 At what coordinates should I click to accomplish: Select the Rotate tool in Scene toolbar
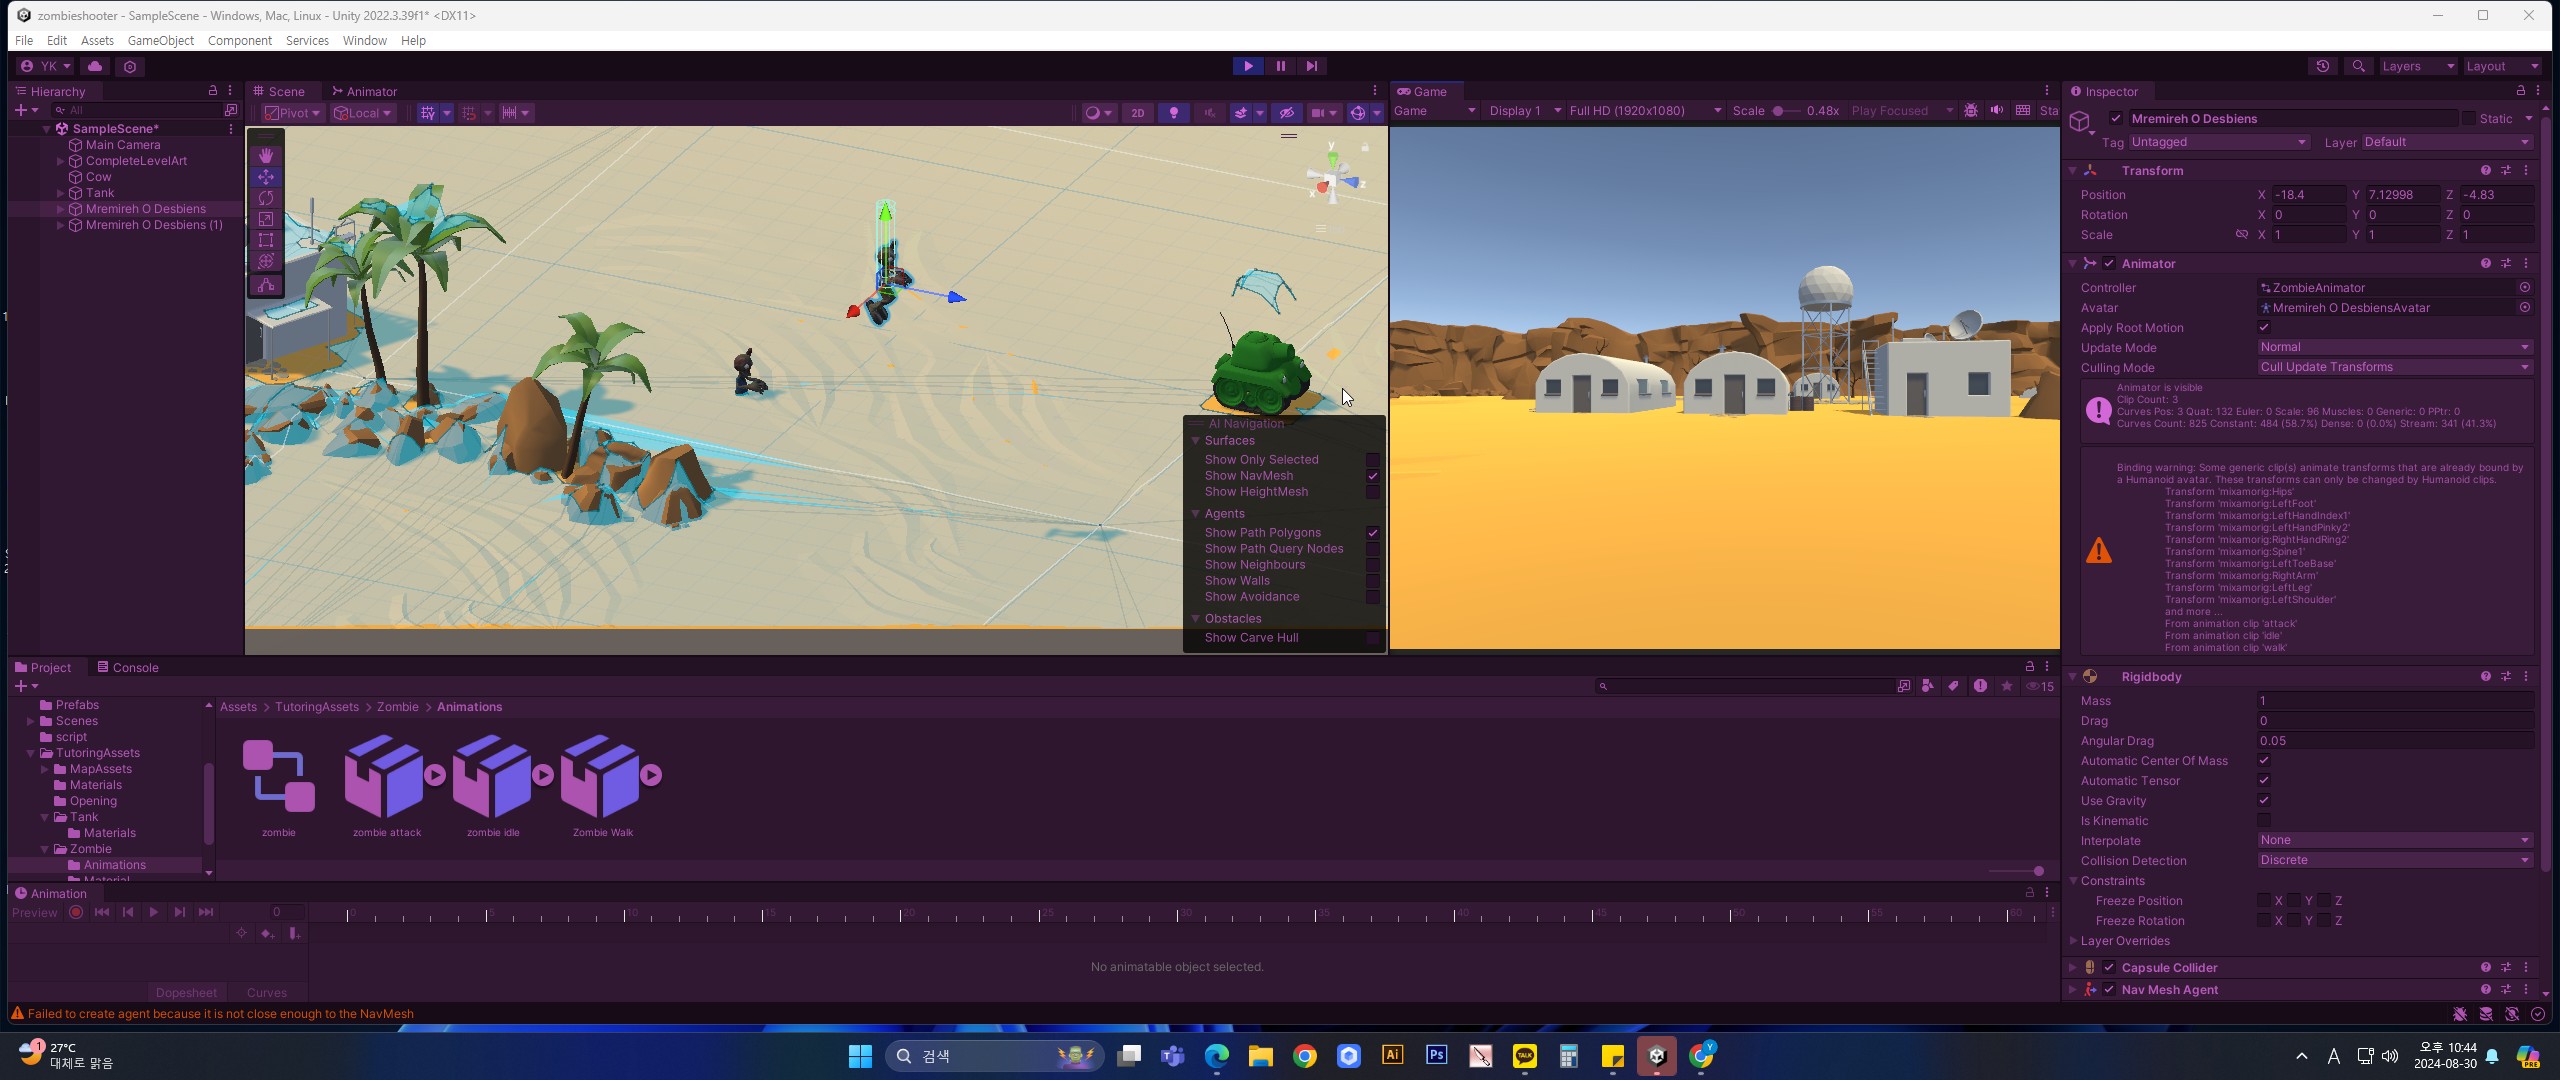pyautogui.click(x=266, y=198)
